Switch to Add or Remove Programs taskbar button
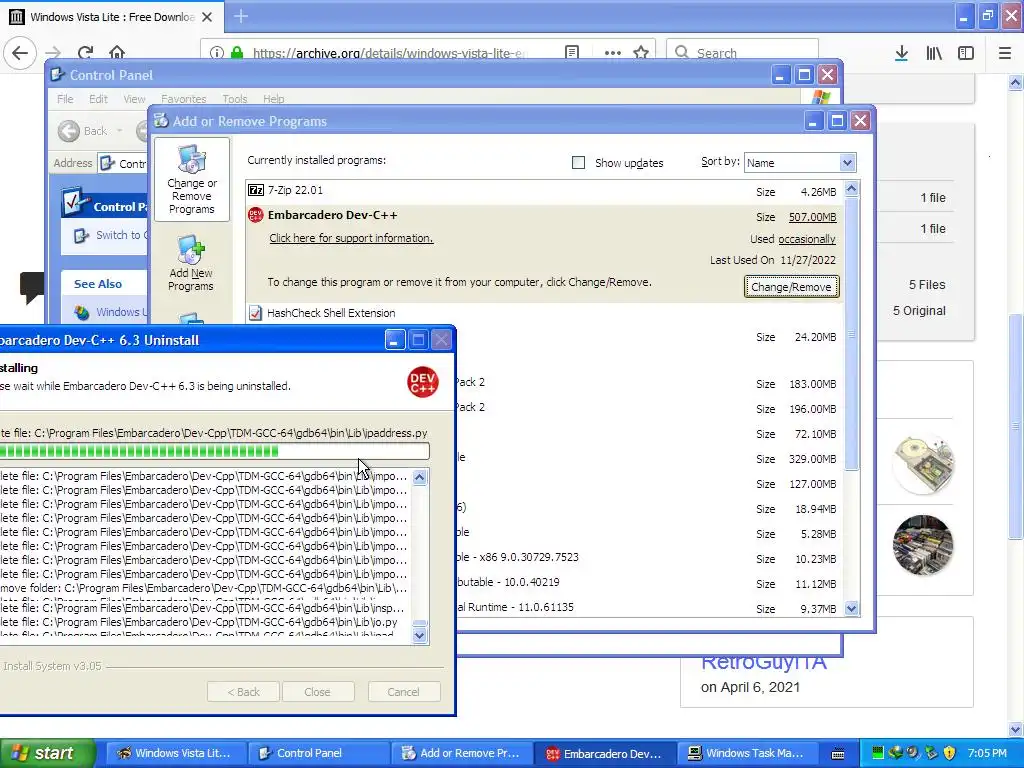The image size is (1024, 768). click(461, 753)
